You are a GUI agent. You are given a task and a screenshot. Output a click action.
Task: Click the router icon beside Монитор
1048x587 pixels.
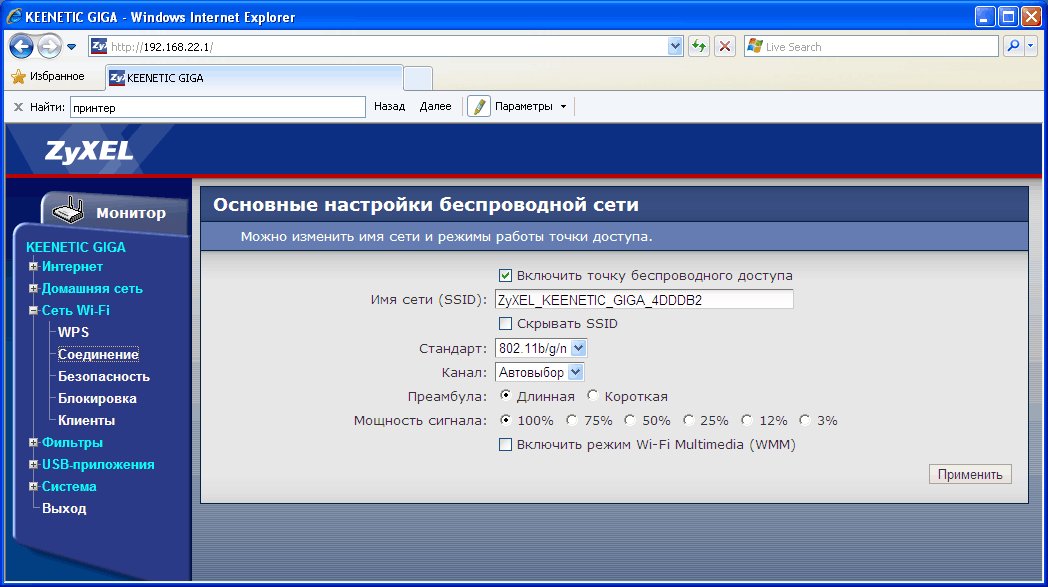click(68, 211)
